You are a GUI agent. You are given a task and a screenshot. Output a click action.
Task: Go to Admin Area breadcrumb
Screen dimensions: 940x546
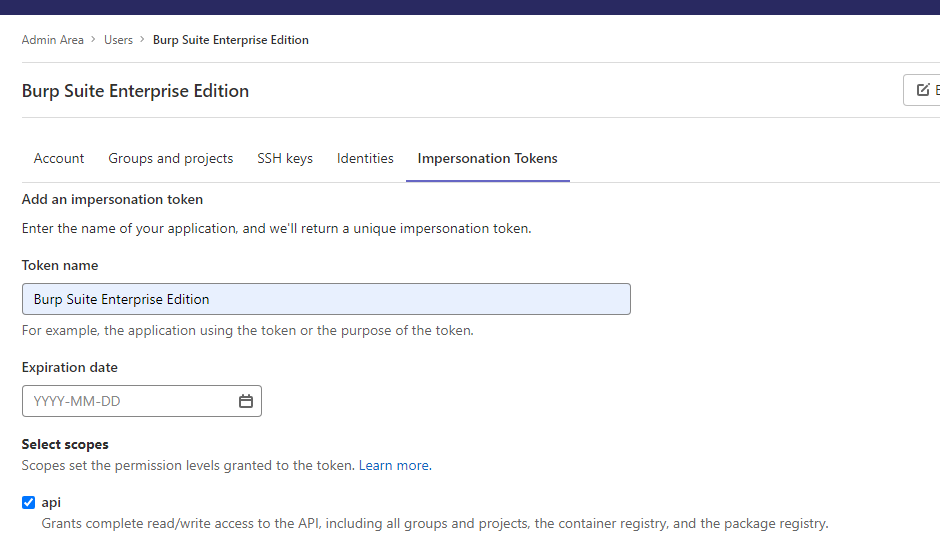pyautogui.click(x=53, y=40)
